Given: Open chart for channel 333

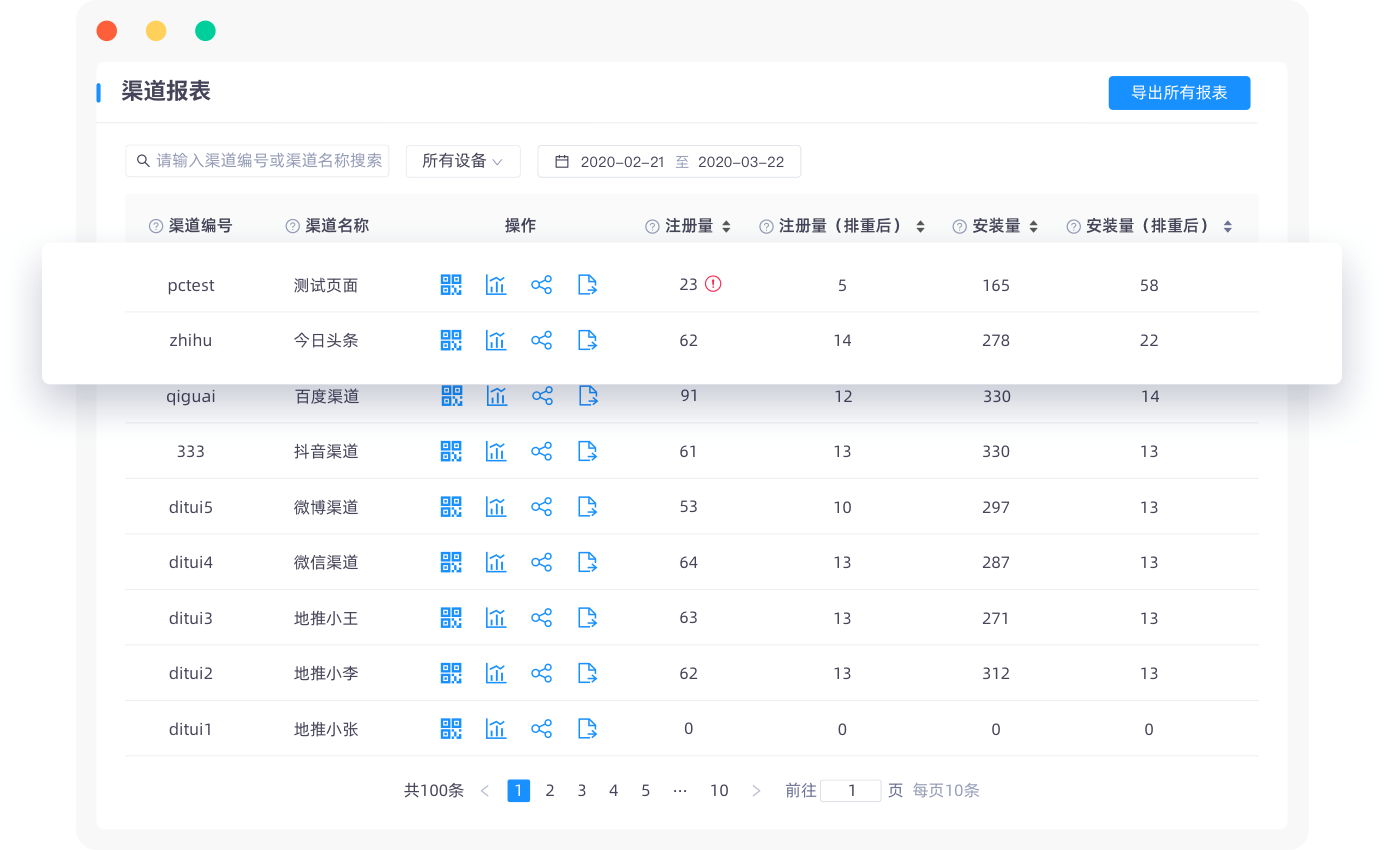Looking at the screenshot, I should pos(496,451).
